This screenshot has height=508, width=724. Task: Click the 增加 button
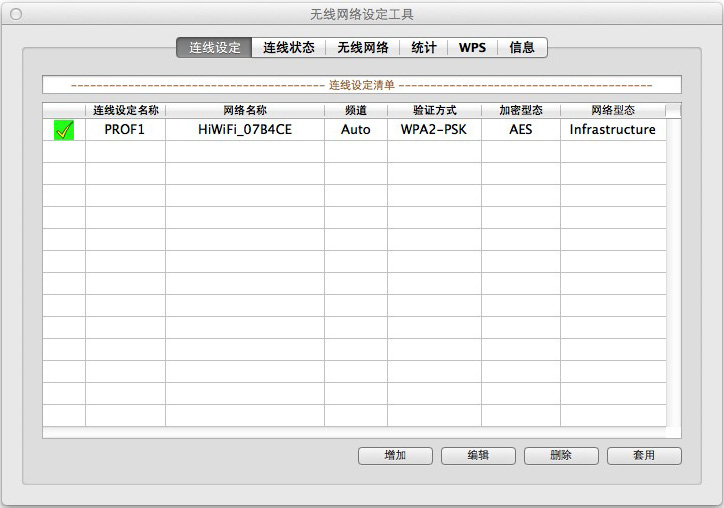(395, 456)
